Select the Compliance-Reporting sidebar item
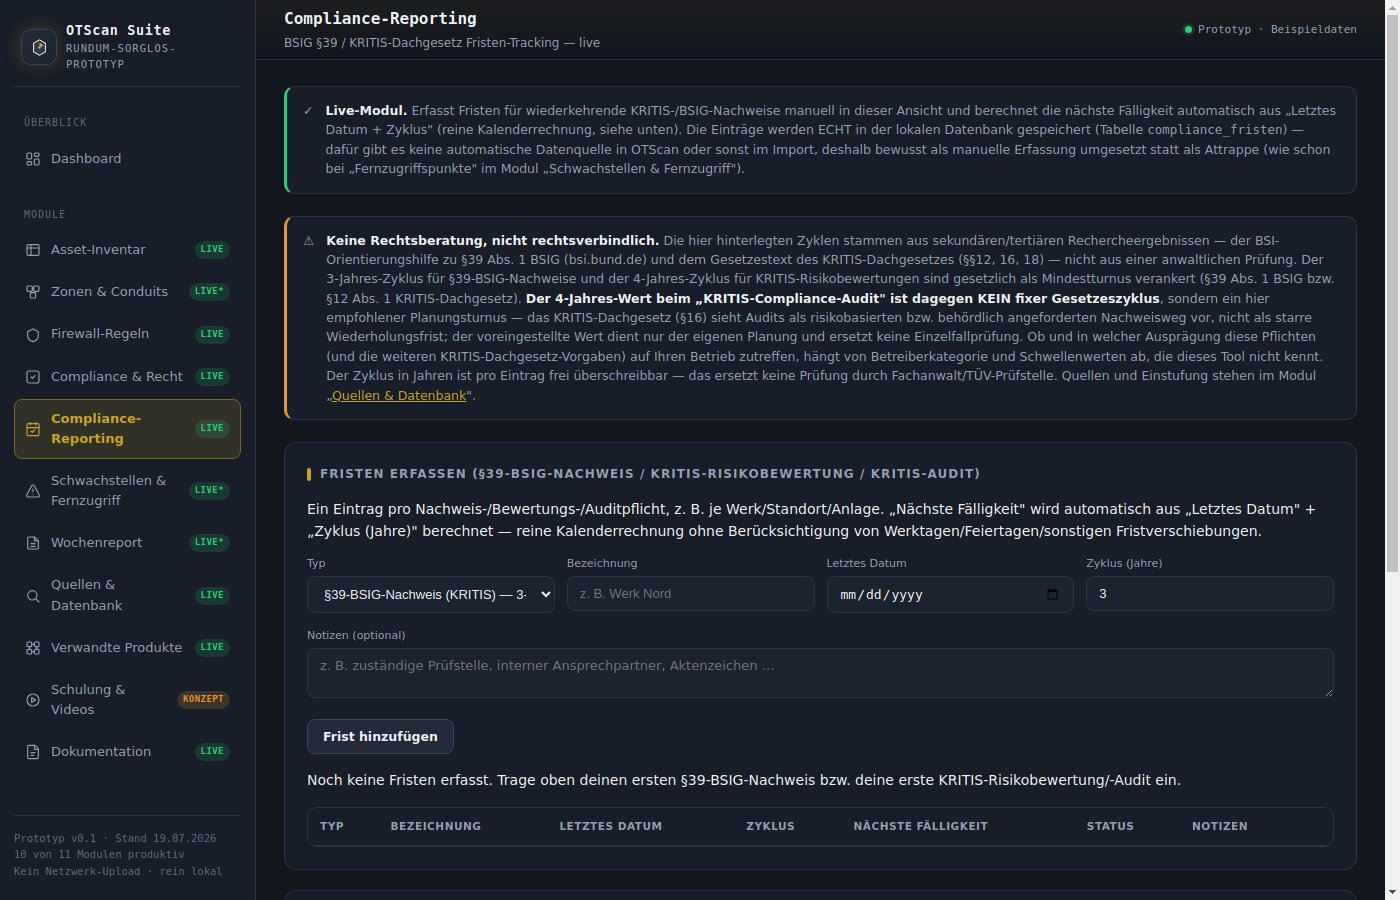This screenshot has height=900, width=1400. click(x=127, y=429)
